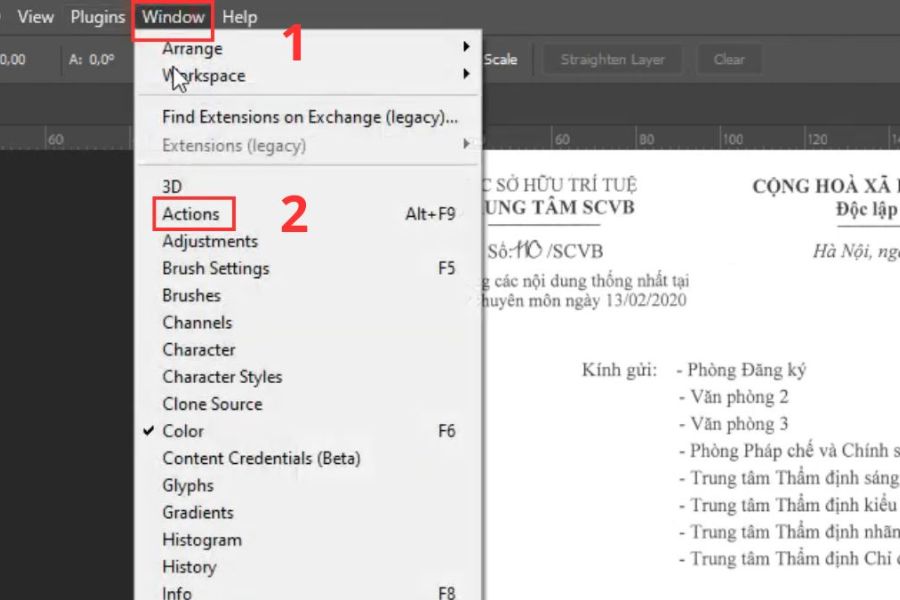This screenshot has height=600, width=900.
Task: Choose Find Extensions on Exchange (legacy)
Action: pyautogui.click(x=309, y=117)
